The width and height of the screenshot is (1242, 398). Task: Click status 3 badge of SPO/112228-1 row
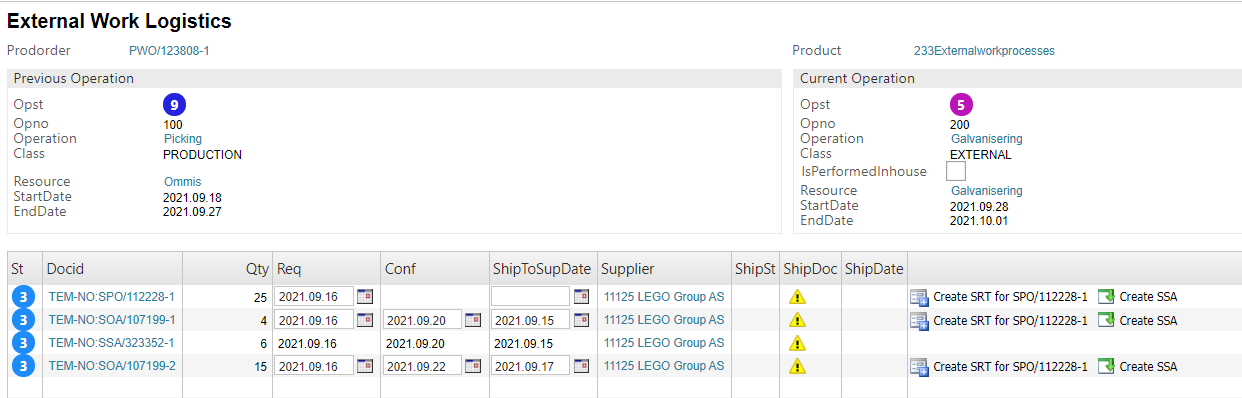24,297
